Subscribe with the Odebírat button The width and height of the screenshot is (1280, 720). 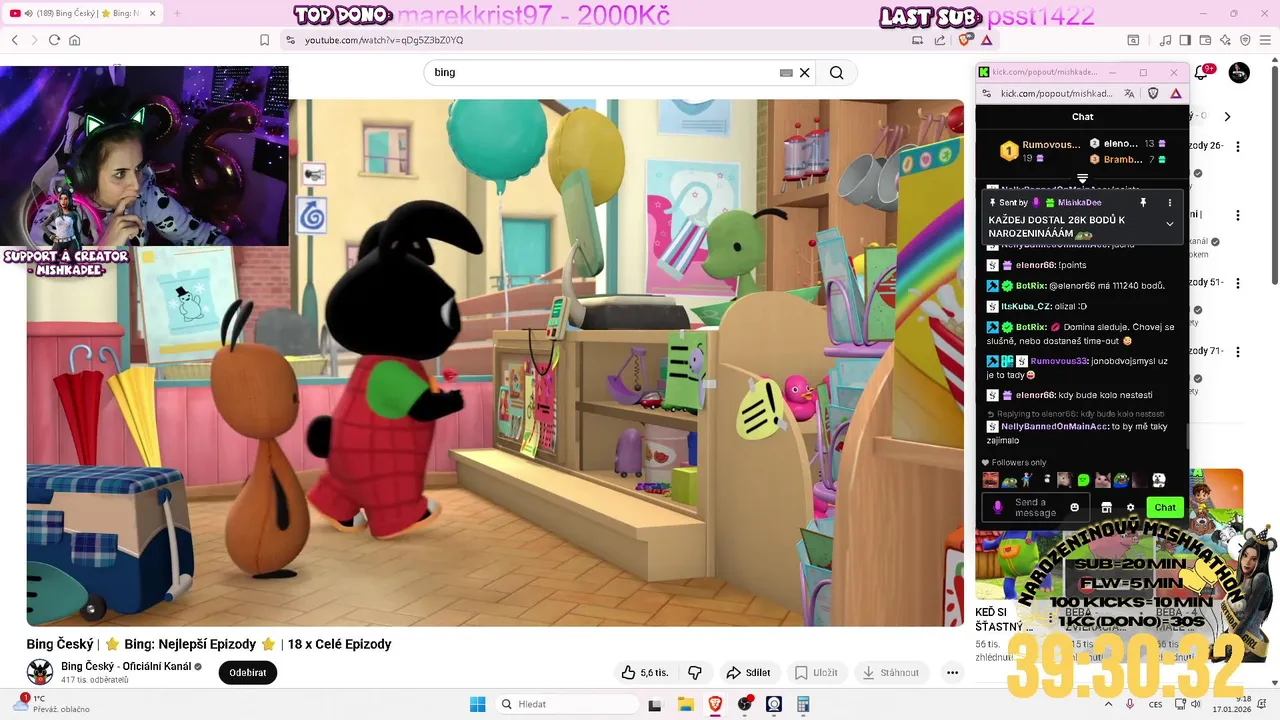[x=248, y=673]
